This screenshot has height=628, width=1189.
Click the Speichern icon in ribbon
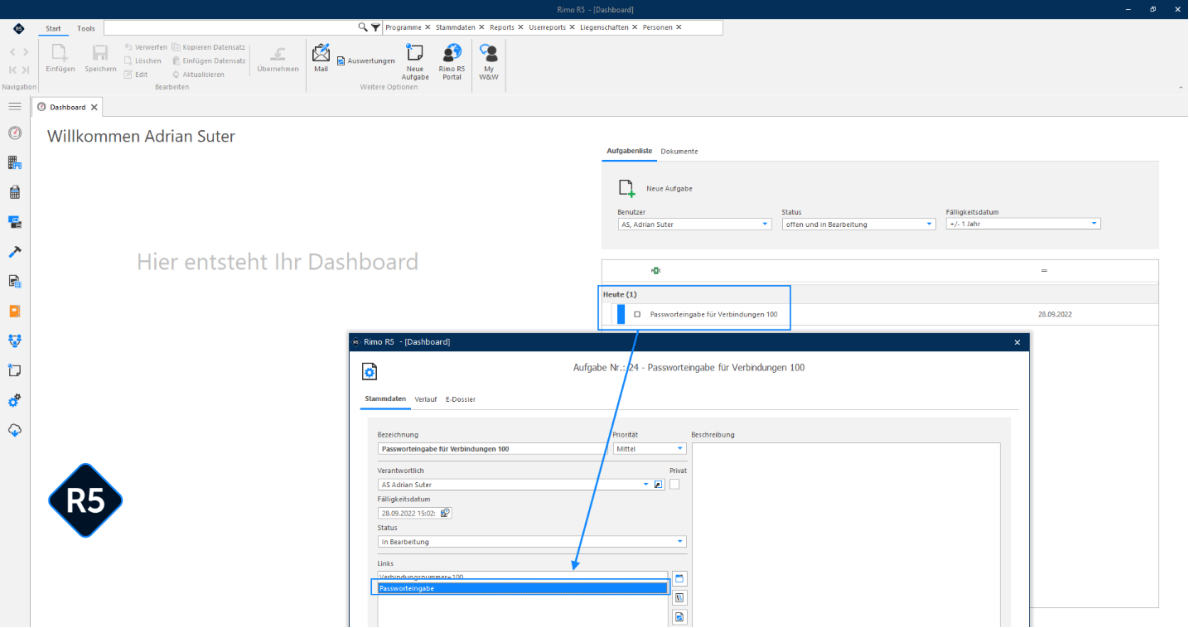[100, 58]
